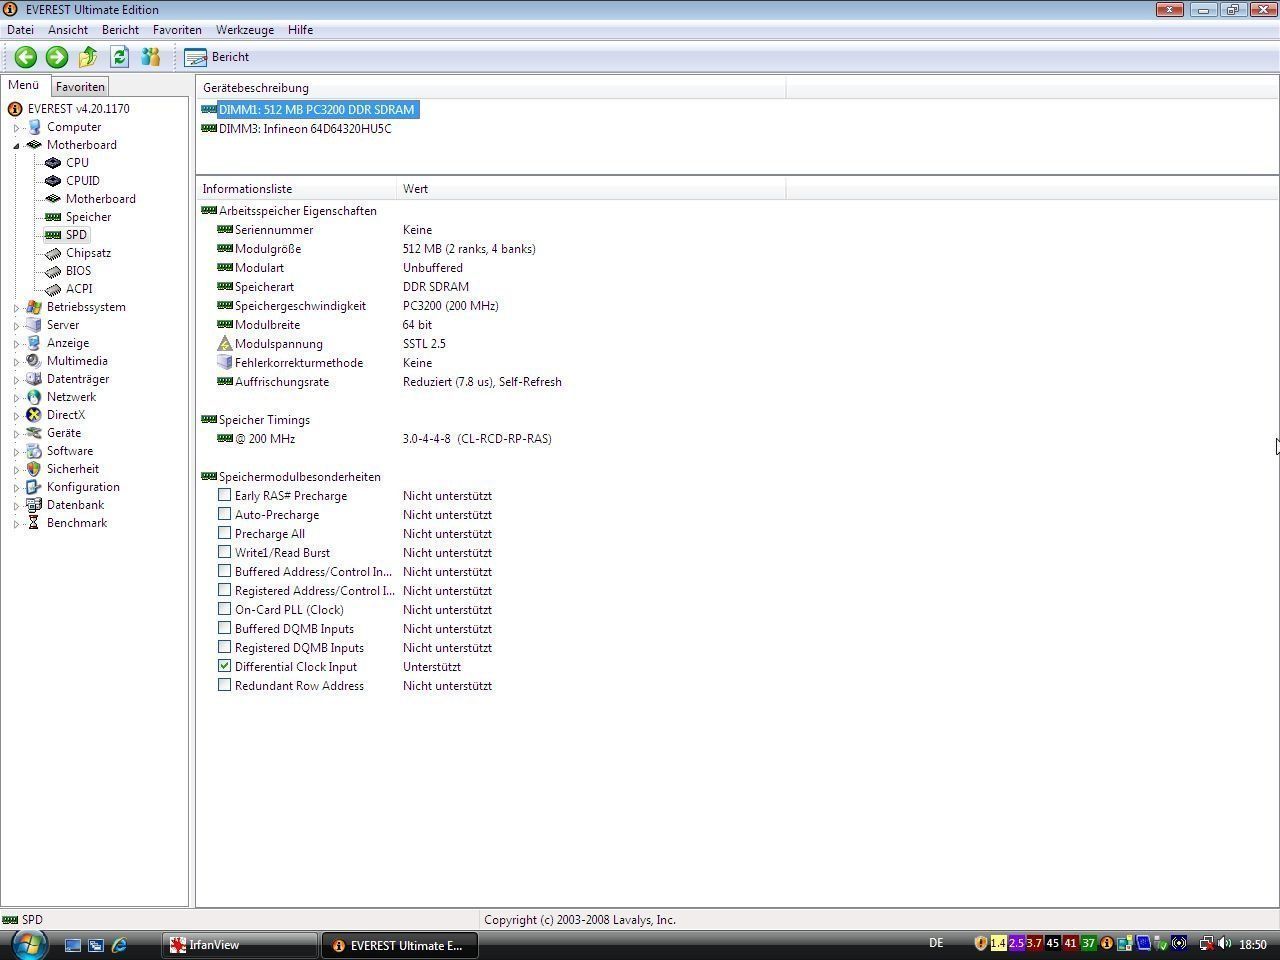The image size is (1280, 960).
Task: Open the users icon in toolbar
Action: [x=151, y=57]
